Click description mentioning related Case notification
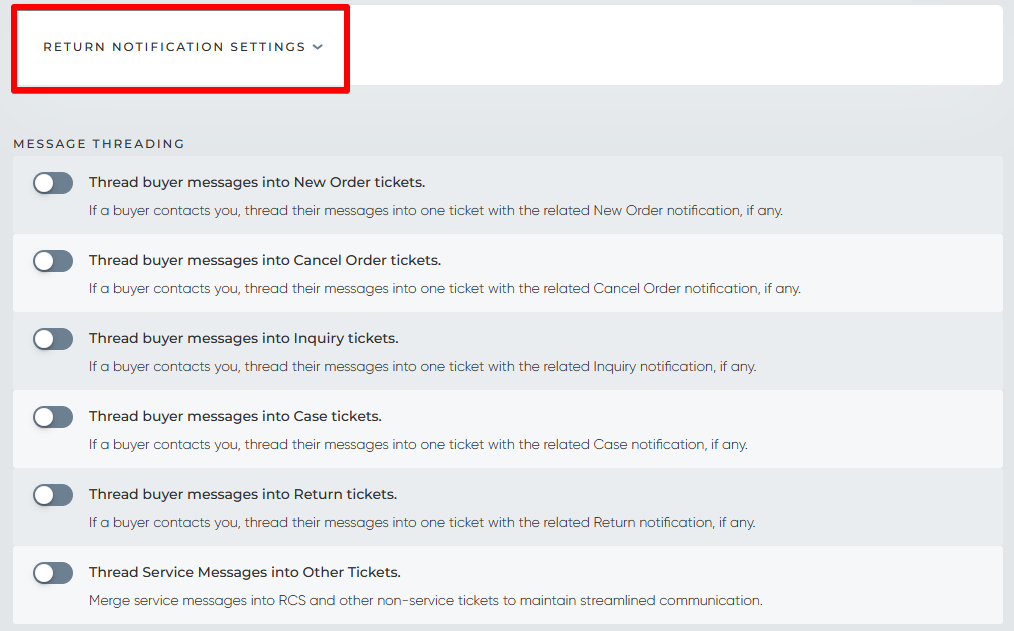The width and height of the screenshot is (1014, 631). coord(418,445)
